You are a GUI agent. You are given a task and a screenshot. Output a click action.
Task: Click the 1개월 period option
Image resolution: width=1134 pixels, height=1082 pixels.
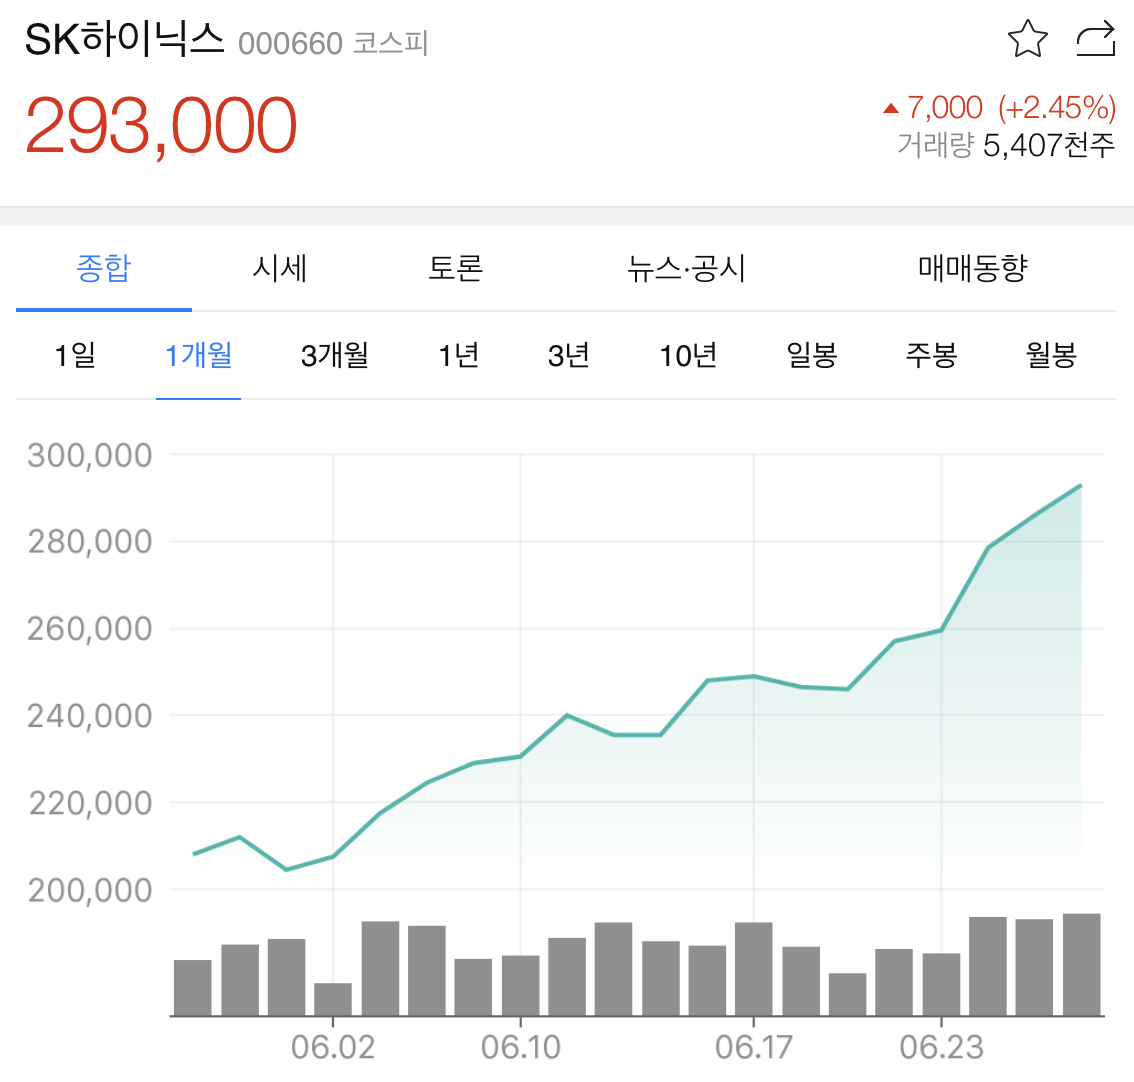(199, 355)
